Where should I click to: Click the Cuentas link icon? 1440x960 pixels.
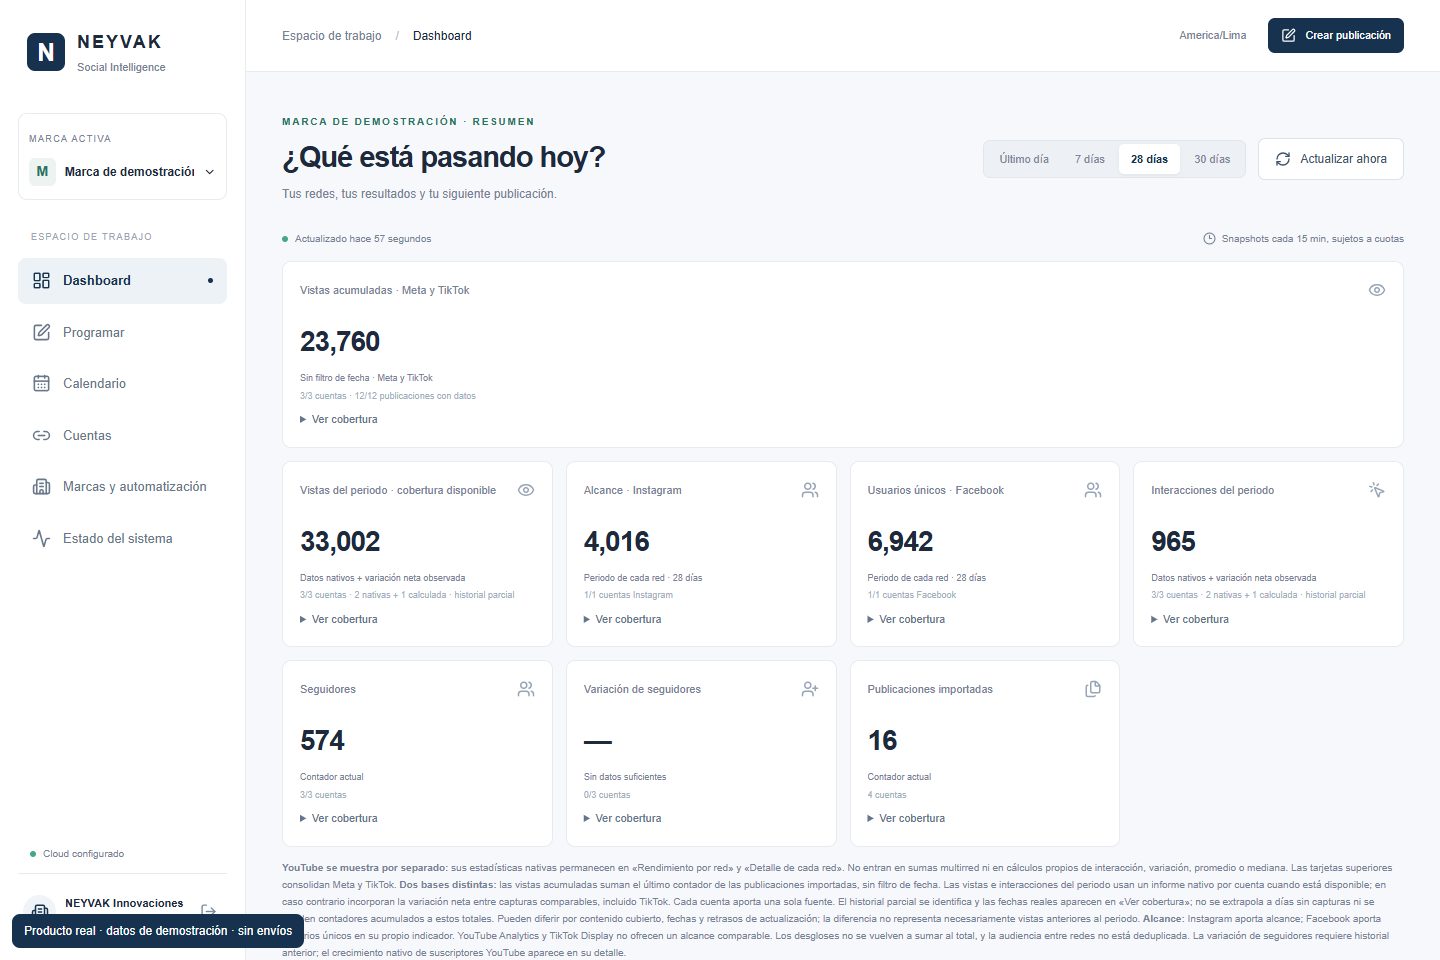41,435
